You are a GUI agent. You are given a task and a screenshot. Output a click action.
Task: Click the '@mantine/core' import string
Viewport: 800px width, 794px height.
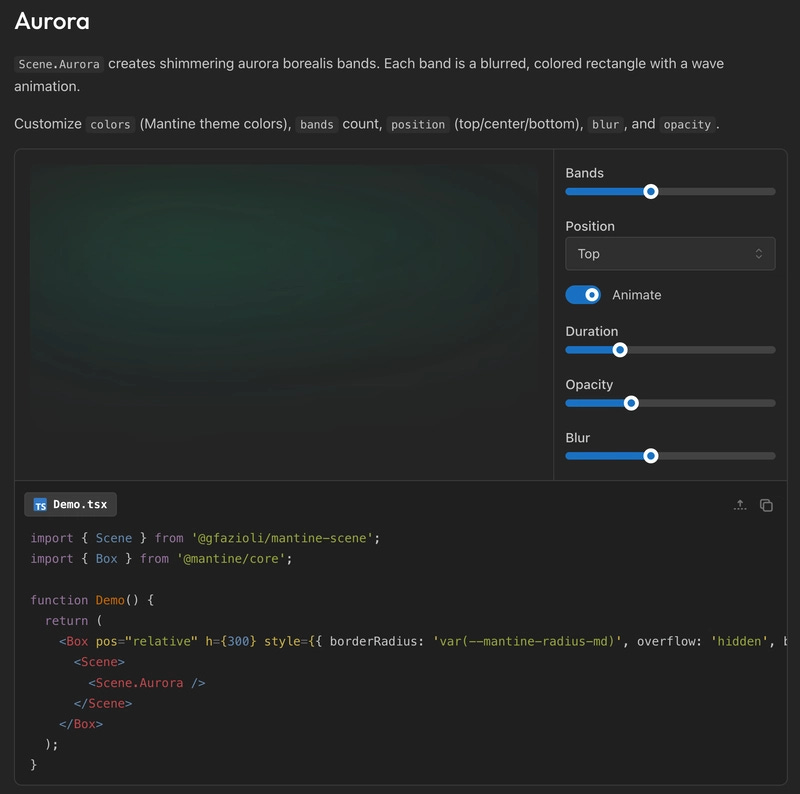click(231, 559)
